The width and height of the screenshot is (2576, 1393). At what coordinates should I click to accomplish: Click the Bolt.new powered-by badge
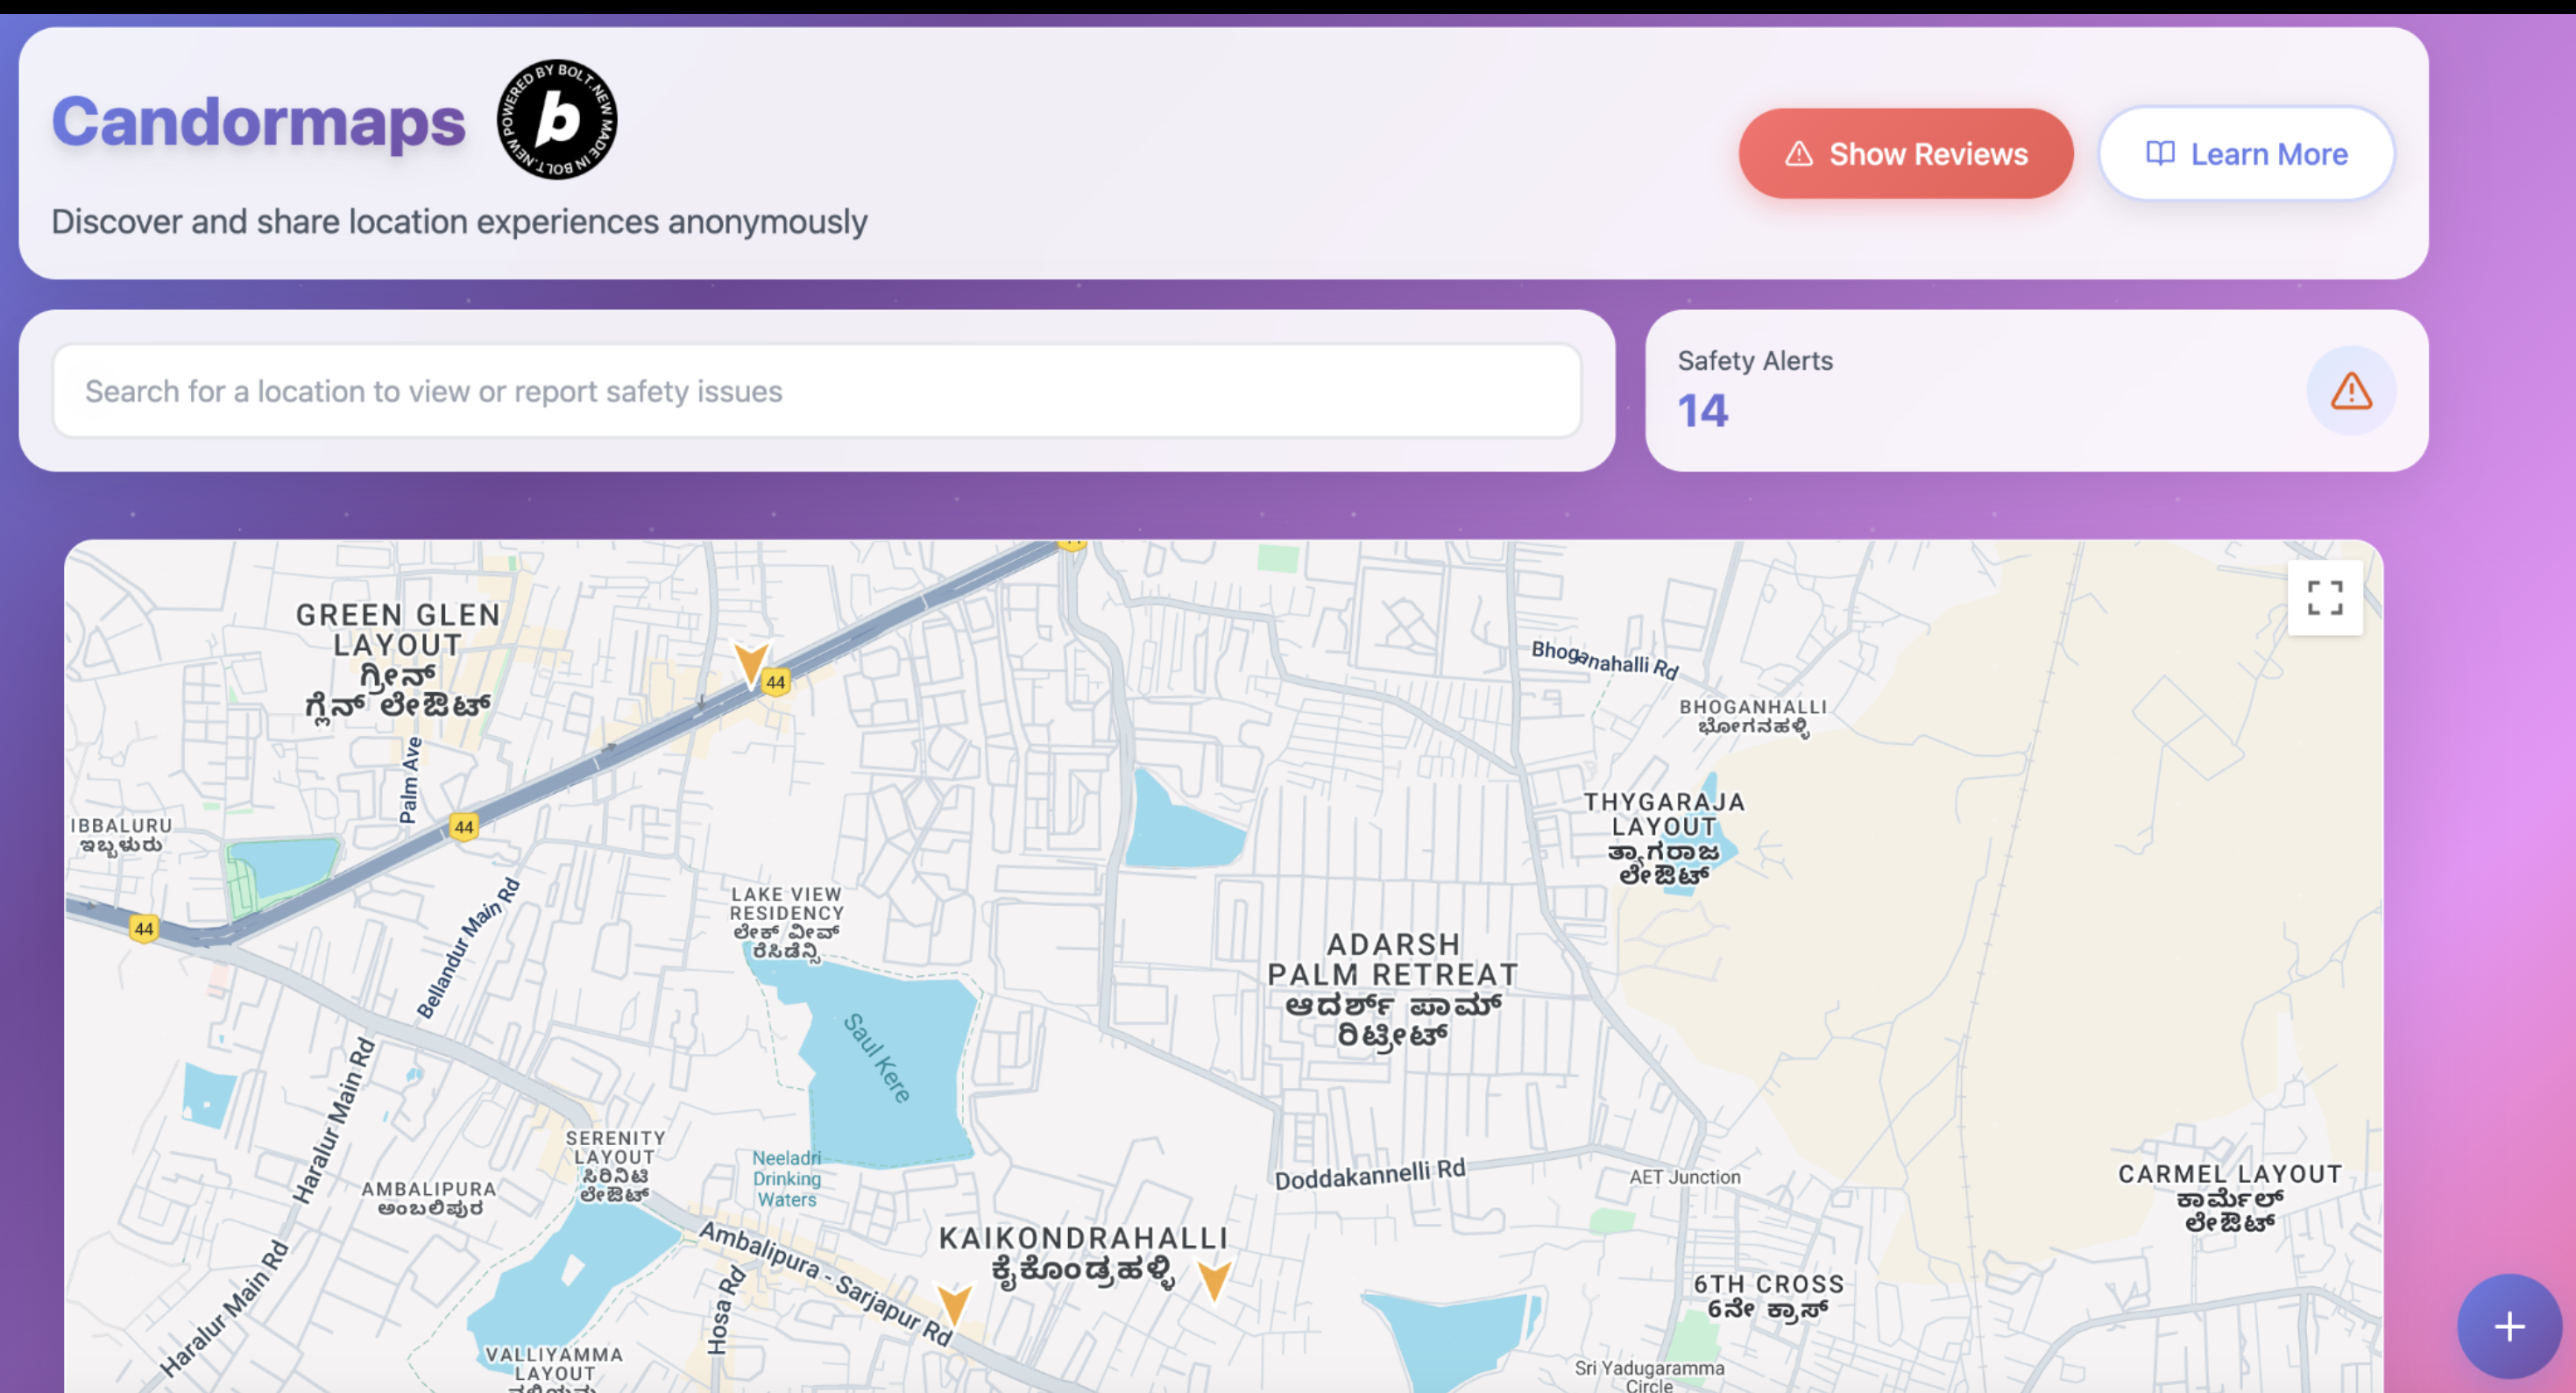557,120
